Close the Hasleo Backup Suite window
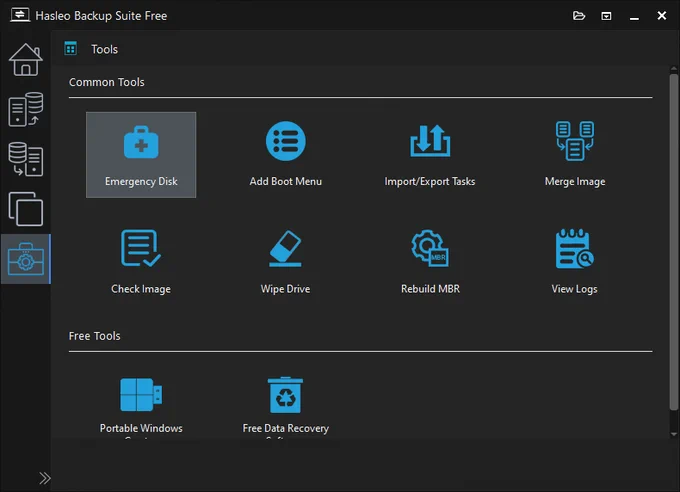Viewport: 680px width, 492px height. click(661, 16)
